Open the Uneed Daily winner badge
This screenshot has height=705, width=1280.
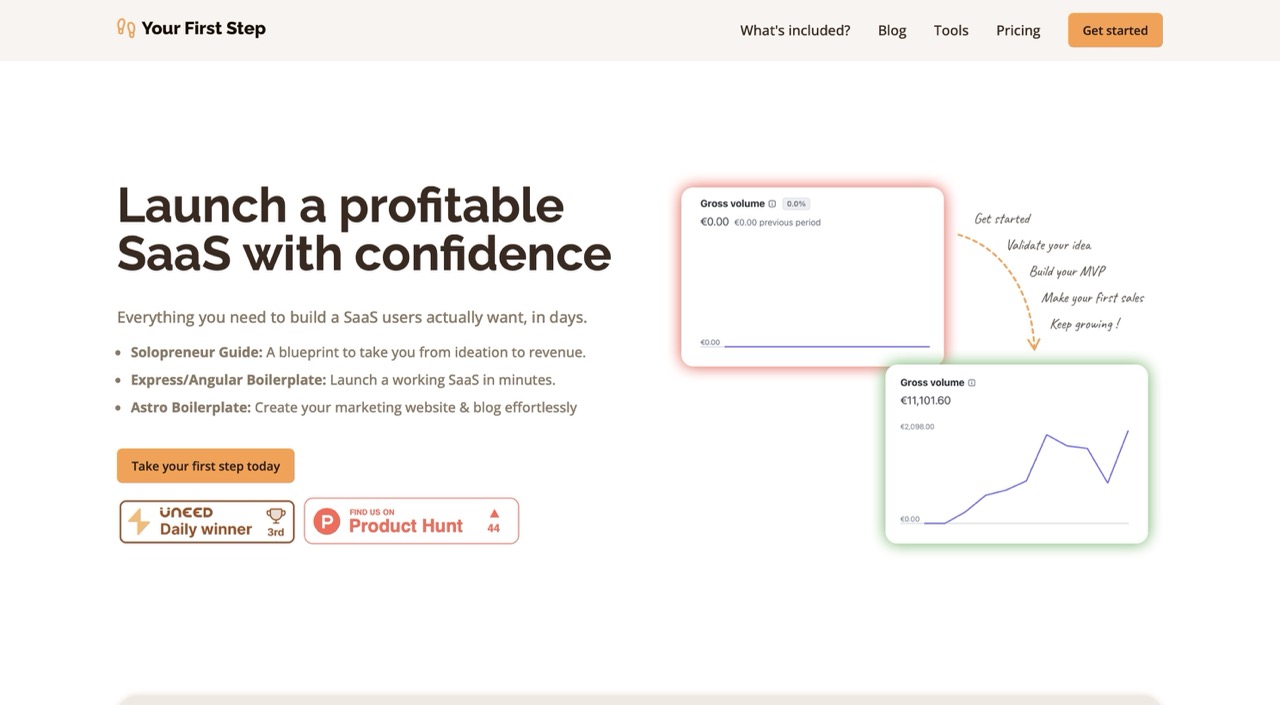click(207, 521)
